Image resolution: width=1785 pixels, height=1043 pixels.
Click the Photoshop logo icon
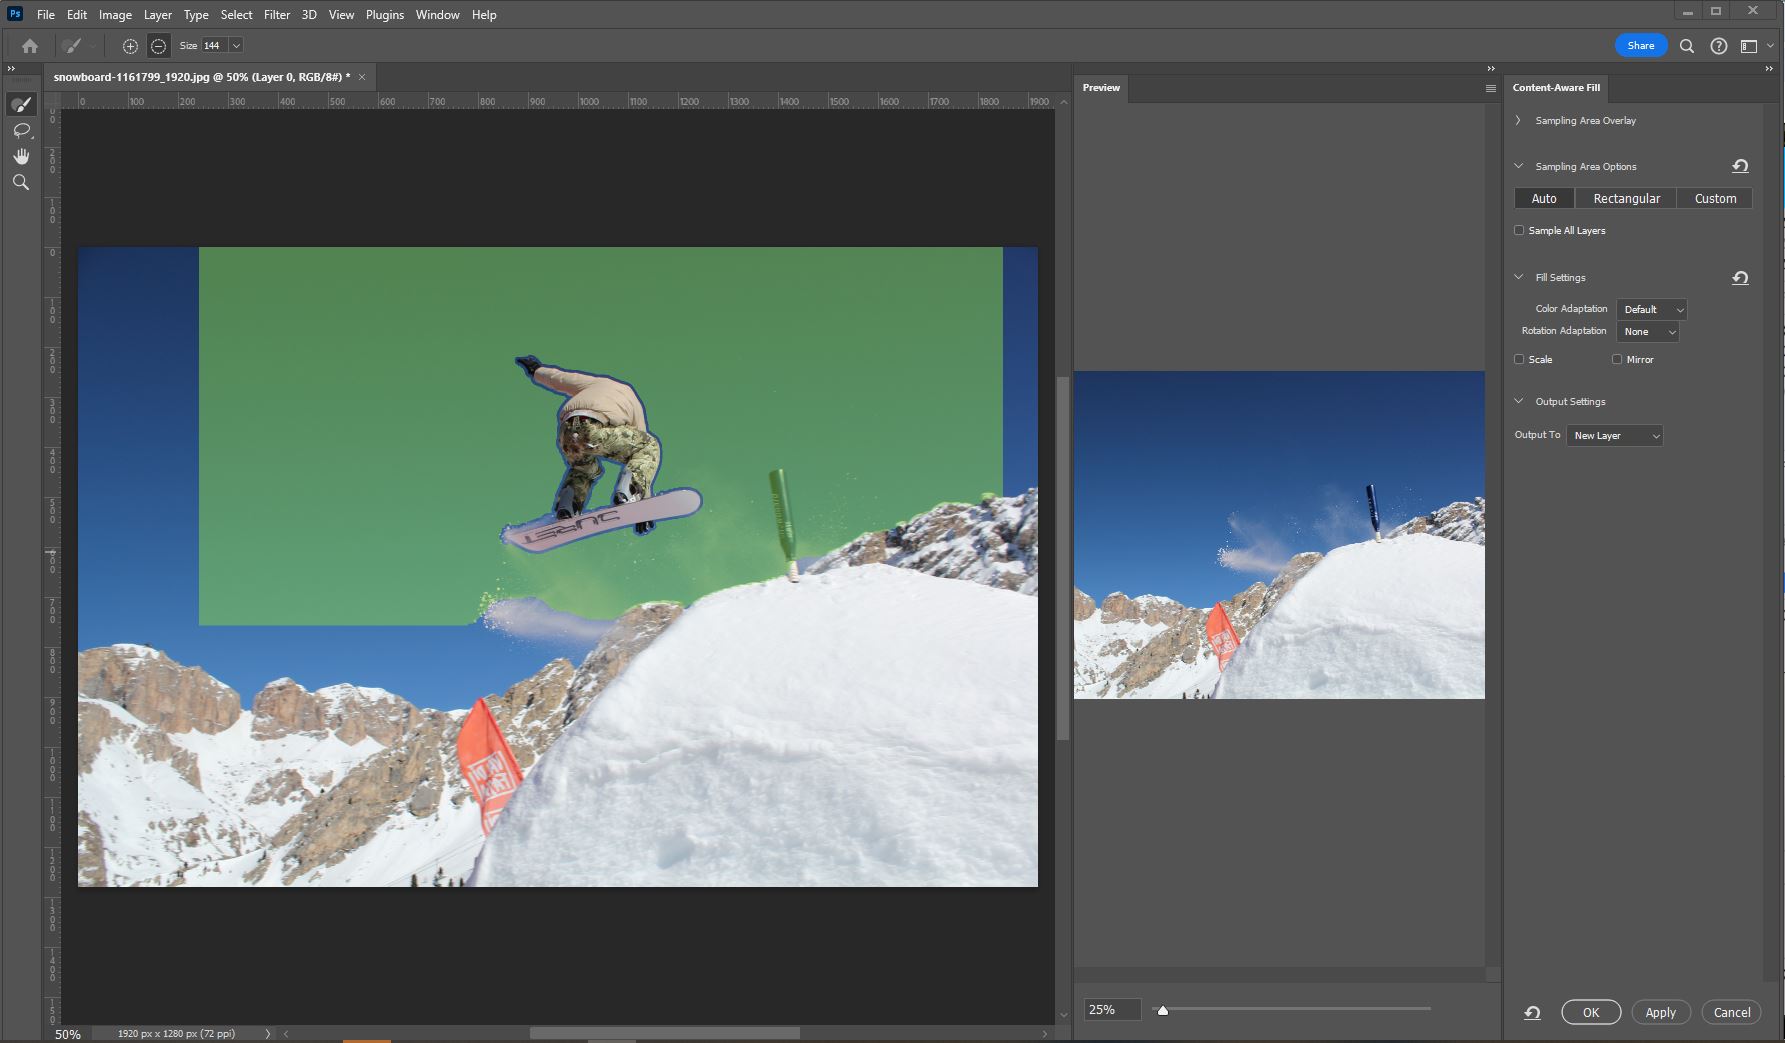pyautogui.click(x=14, y=14)
